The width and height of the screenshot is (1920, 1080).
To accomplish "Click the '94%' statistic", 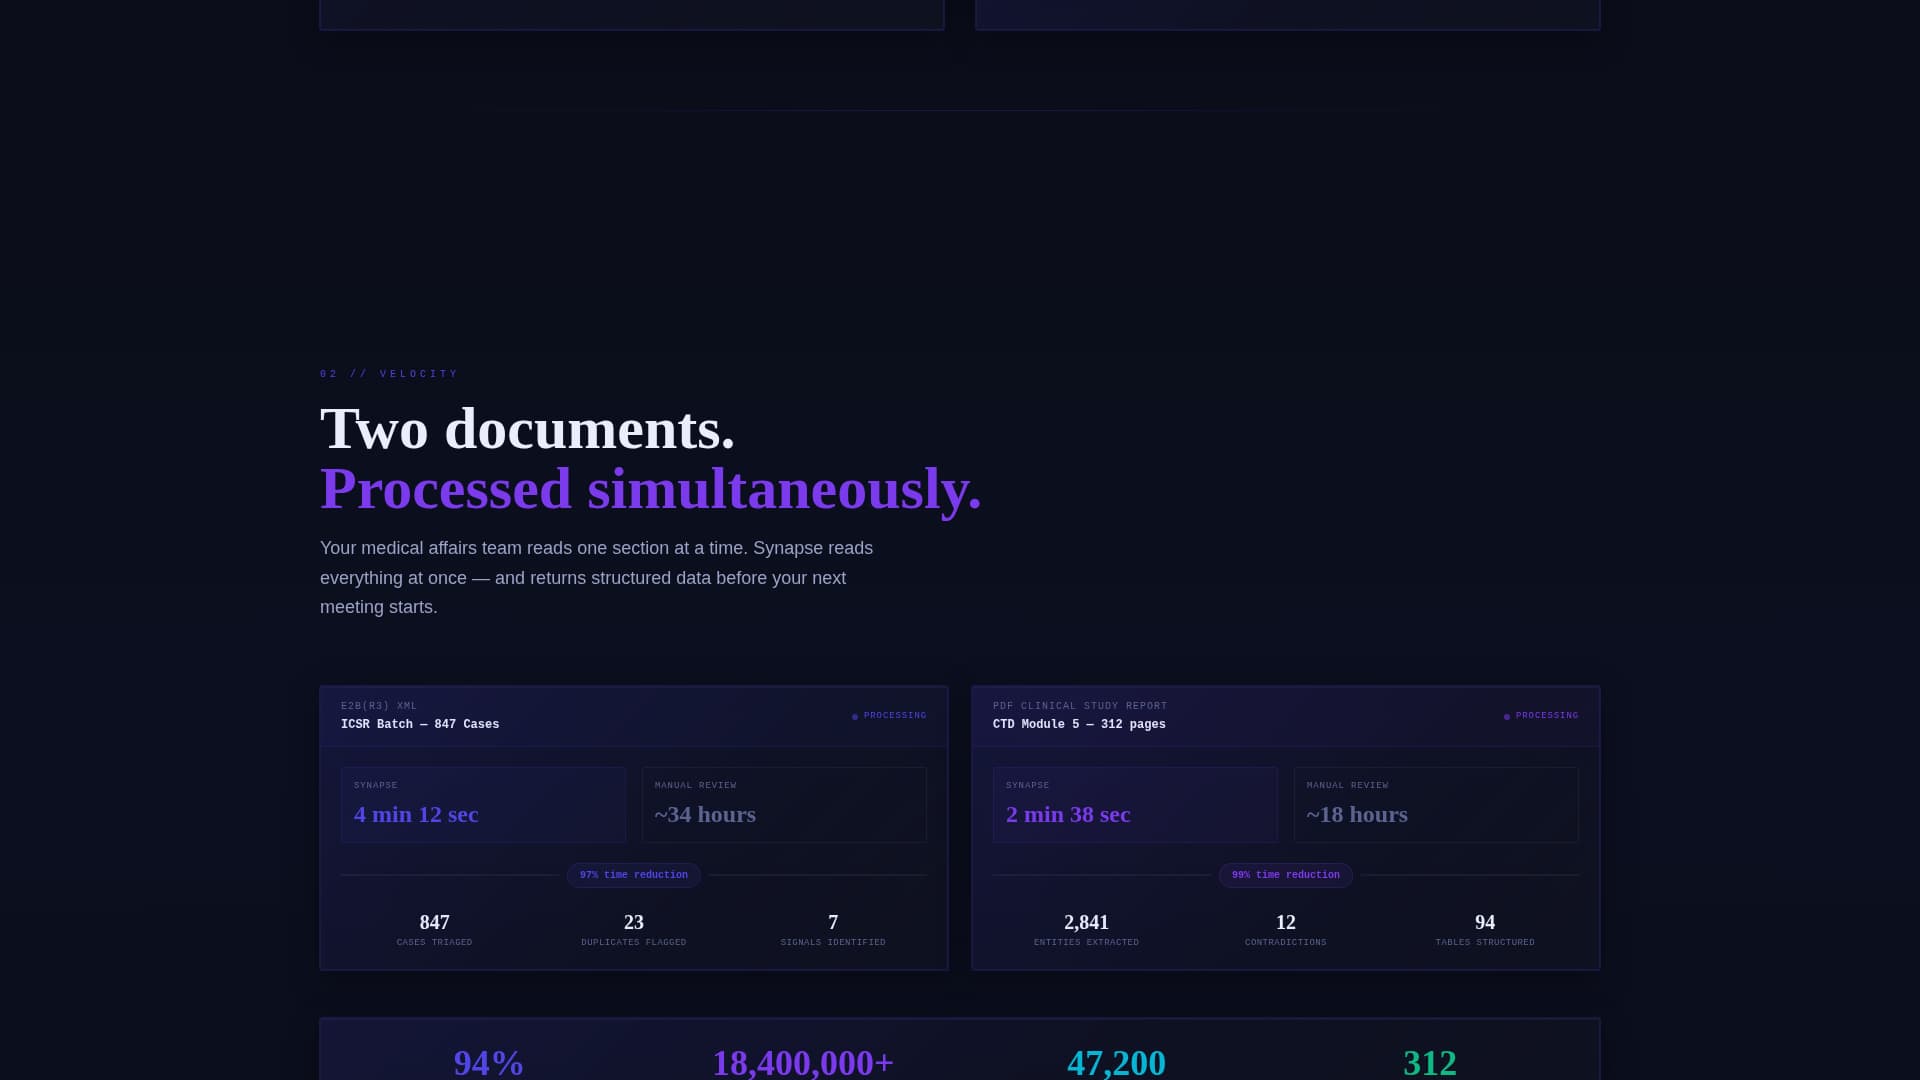I will point(489,1063).
